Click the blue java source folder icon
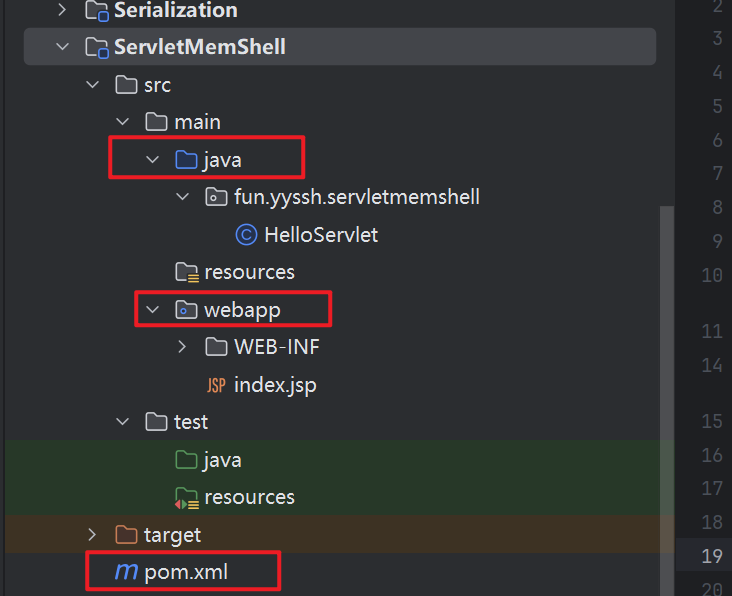 (x=186, y=160)
